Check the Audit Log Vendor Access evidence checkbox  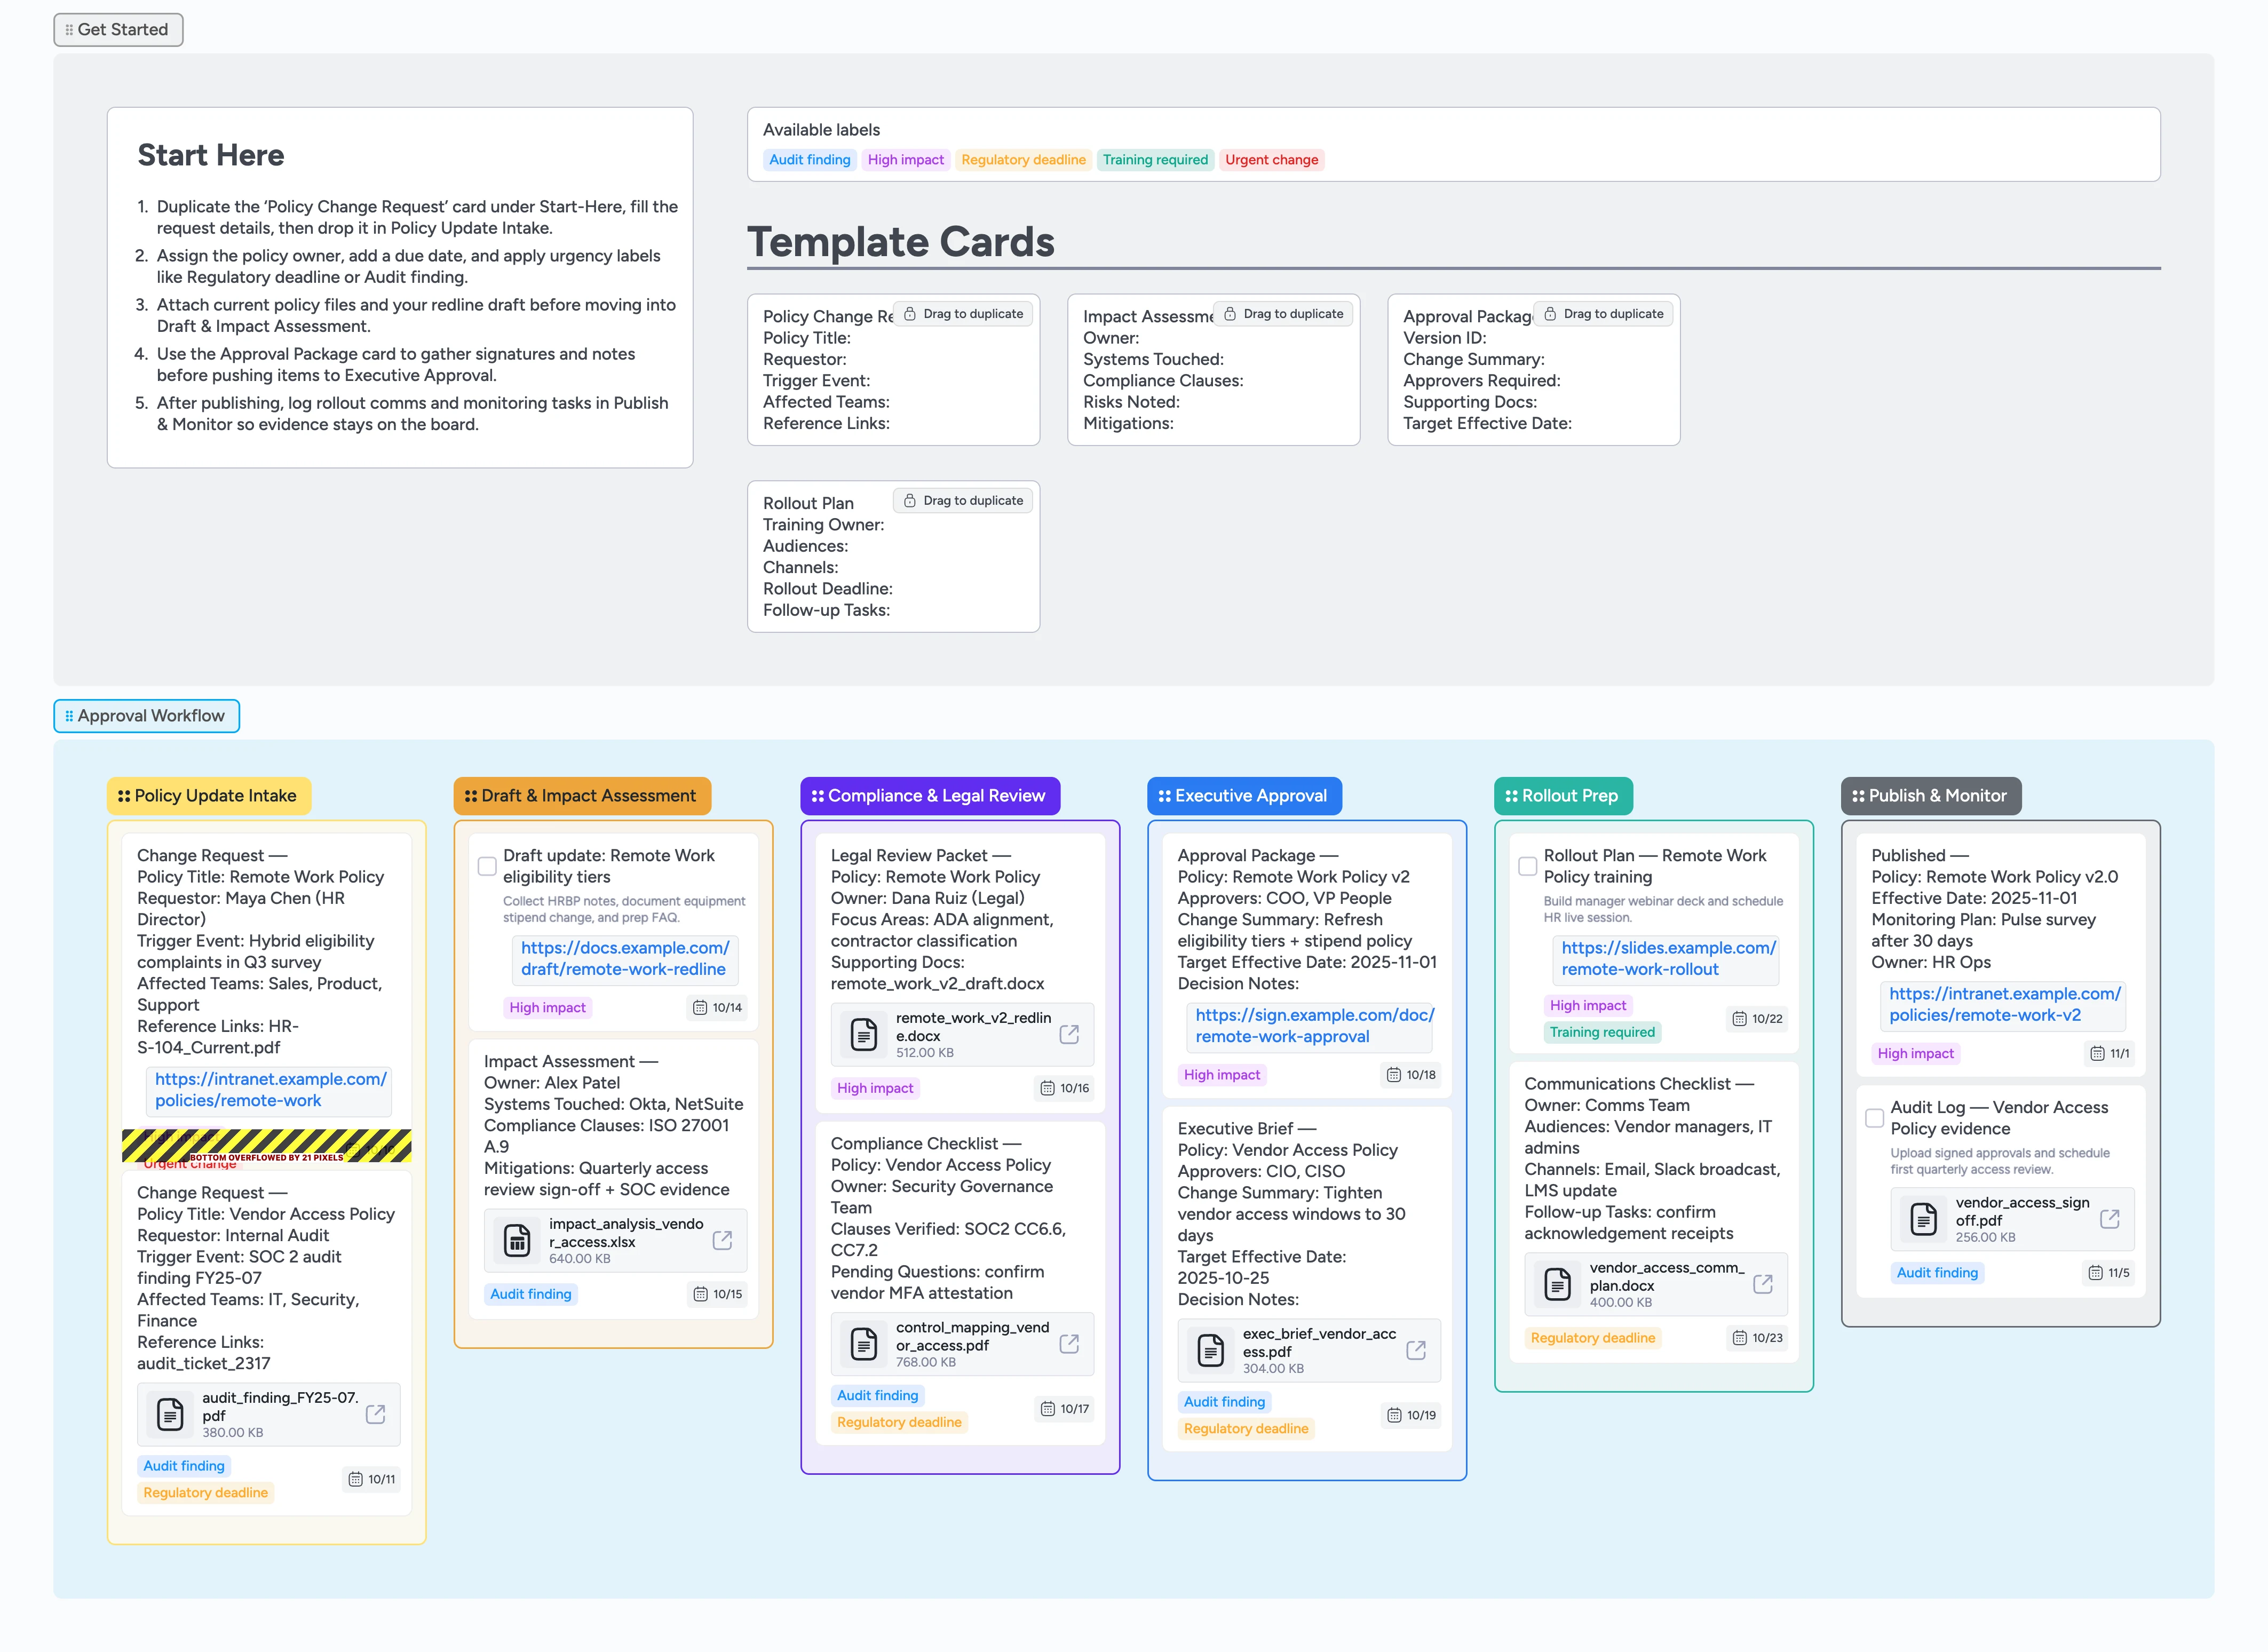[x=1874, y=1118]
